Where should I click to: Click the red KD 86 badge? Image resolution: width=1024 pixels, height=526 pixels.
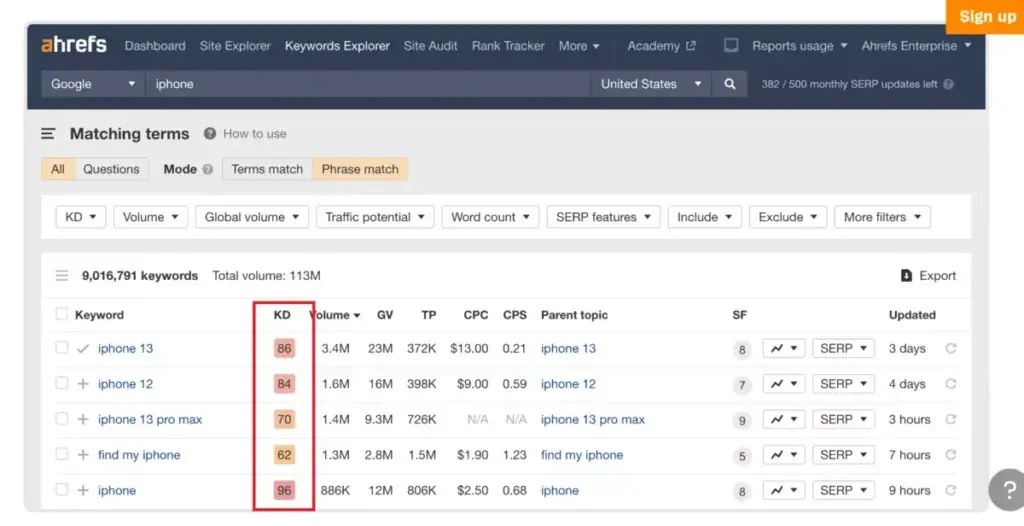click(284, 348)
